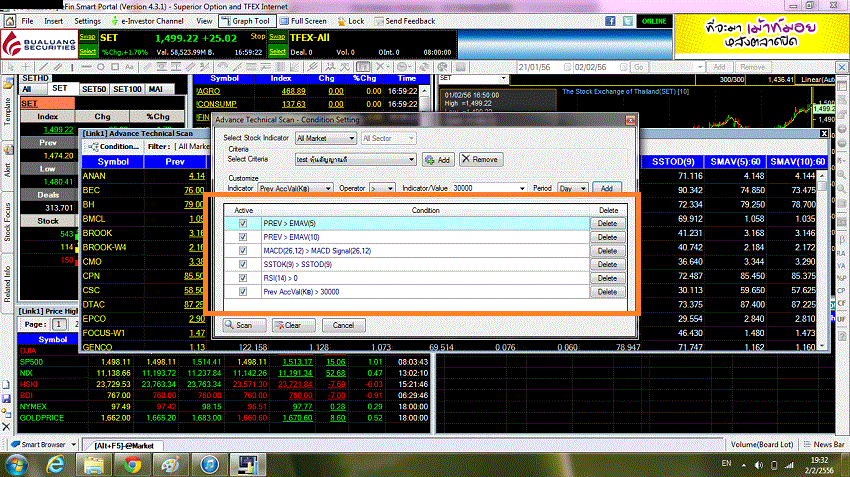This screenshot has height=477, width=850.
Task: Open the SET chart symbol dropdown
Action: click(503, 79)
